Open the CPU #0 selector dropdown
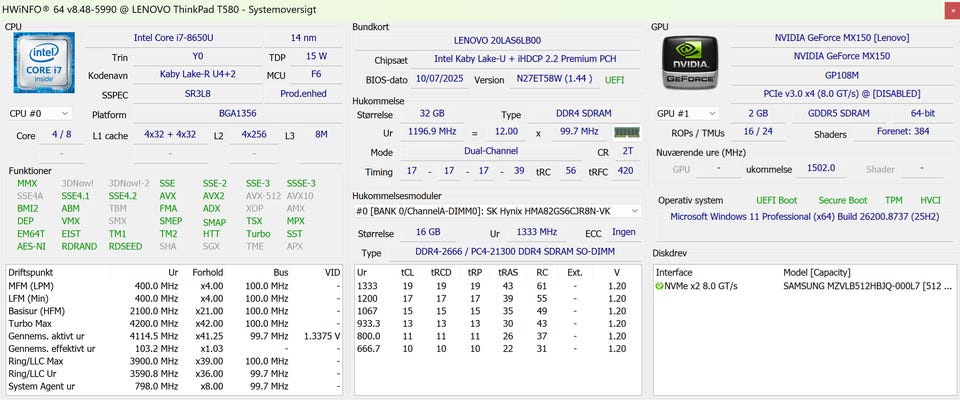This screenshot has height=400, width=960. pos(40,114)
